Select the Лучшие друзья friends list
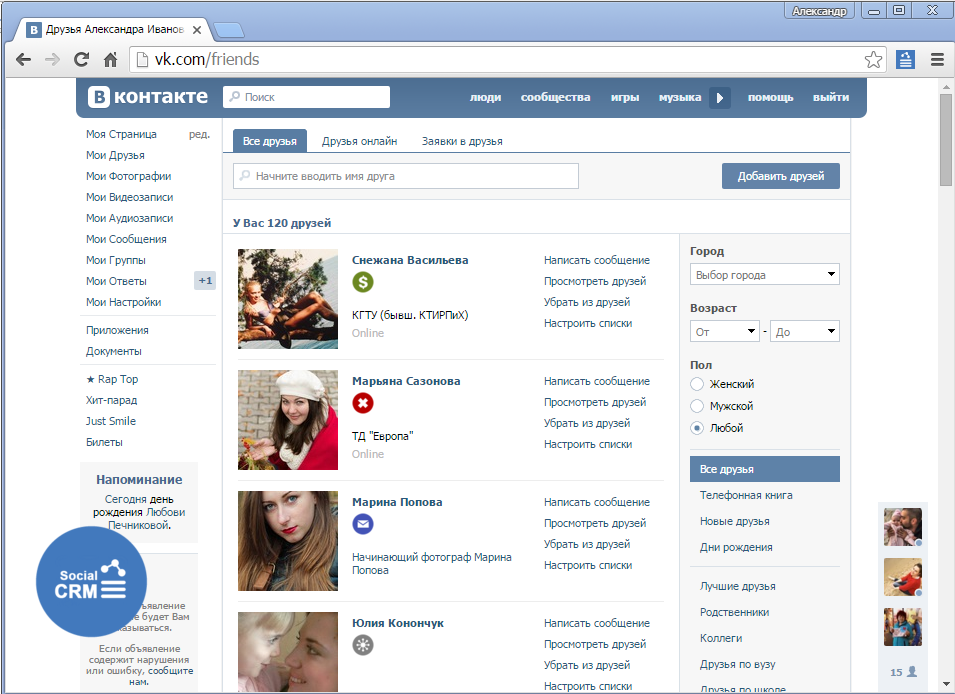955x694 pixels. pyautogui.click(x=738, y=586)
